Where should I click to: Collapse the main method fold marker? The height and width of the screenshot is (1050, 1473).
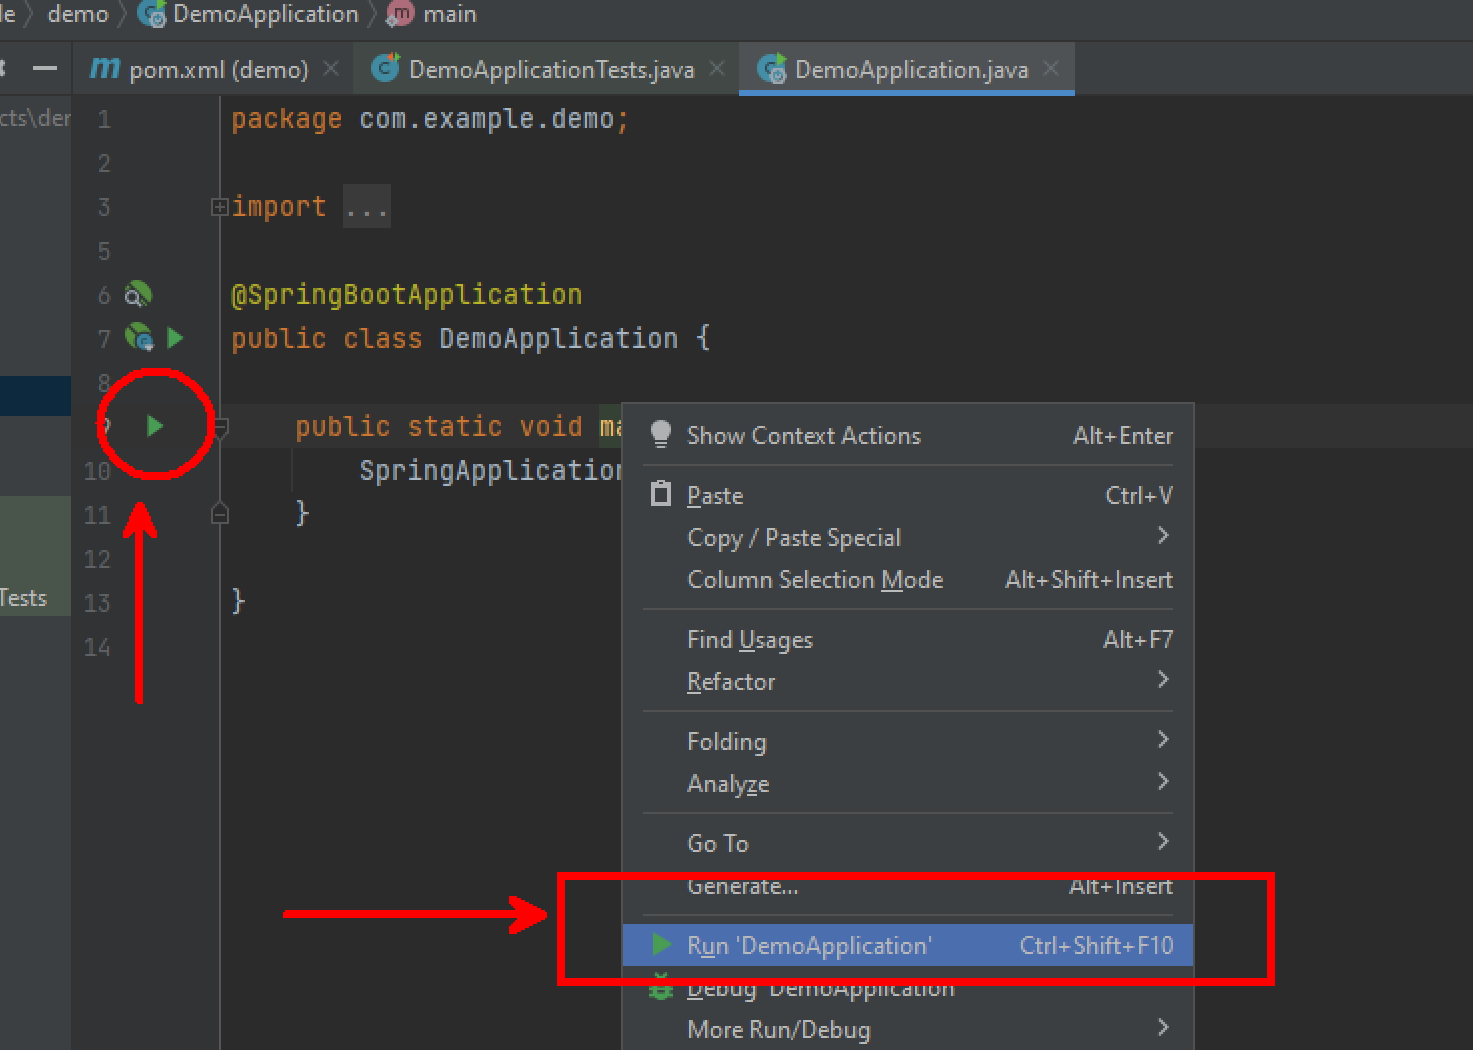pyautogui.click(x=221, y=427)
